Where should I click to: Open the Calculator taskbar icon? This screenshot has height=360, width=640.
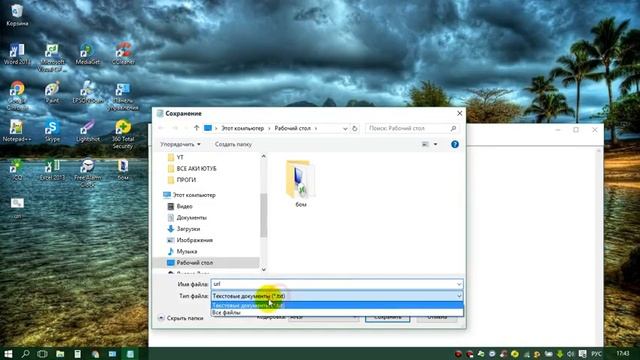point(78,354)
